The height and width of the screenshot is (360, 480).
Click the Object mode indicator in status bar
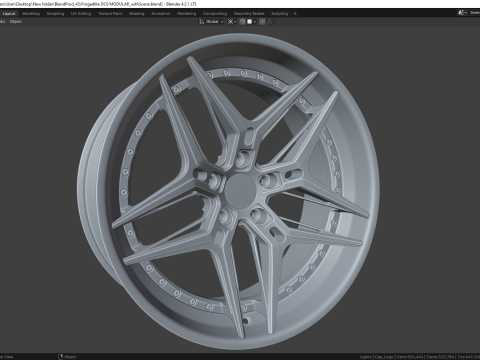67,357
